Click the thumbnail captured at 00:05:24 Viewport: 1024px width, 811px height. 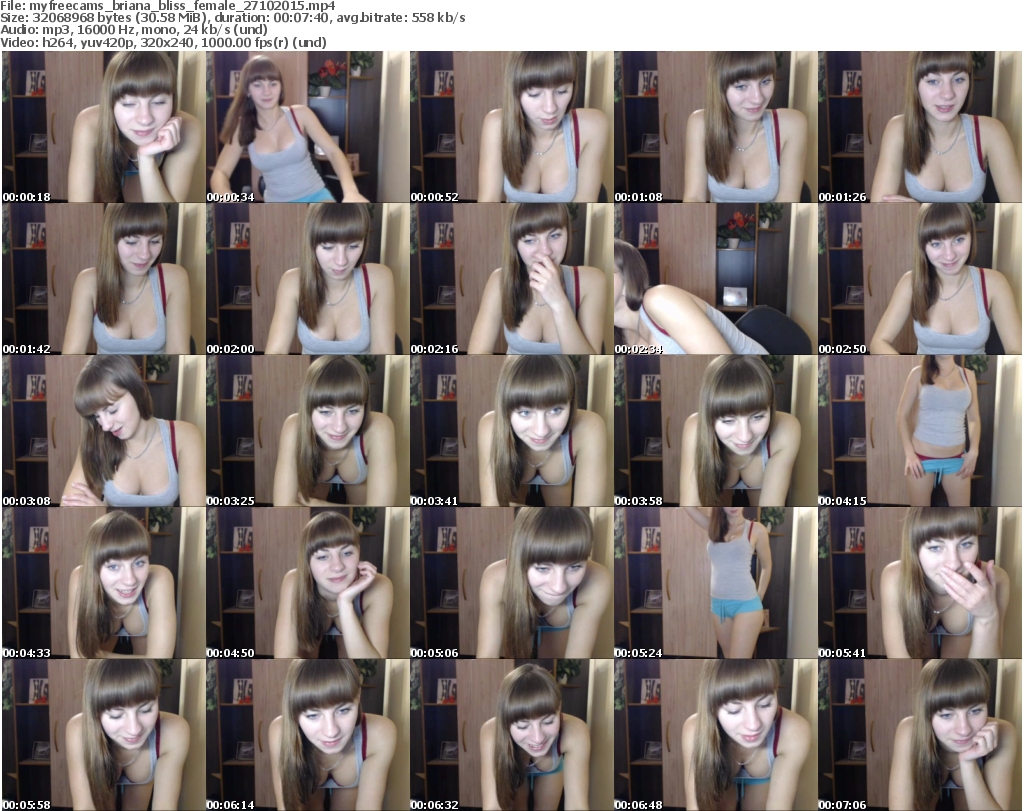(716, 583)
